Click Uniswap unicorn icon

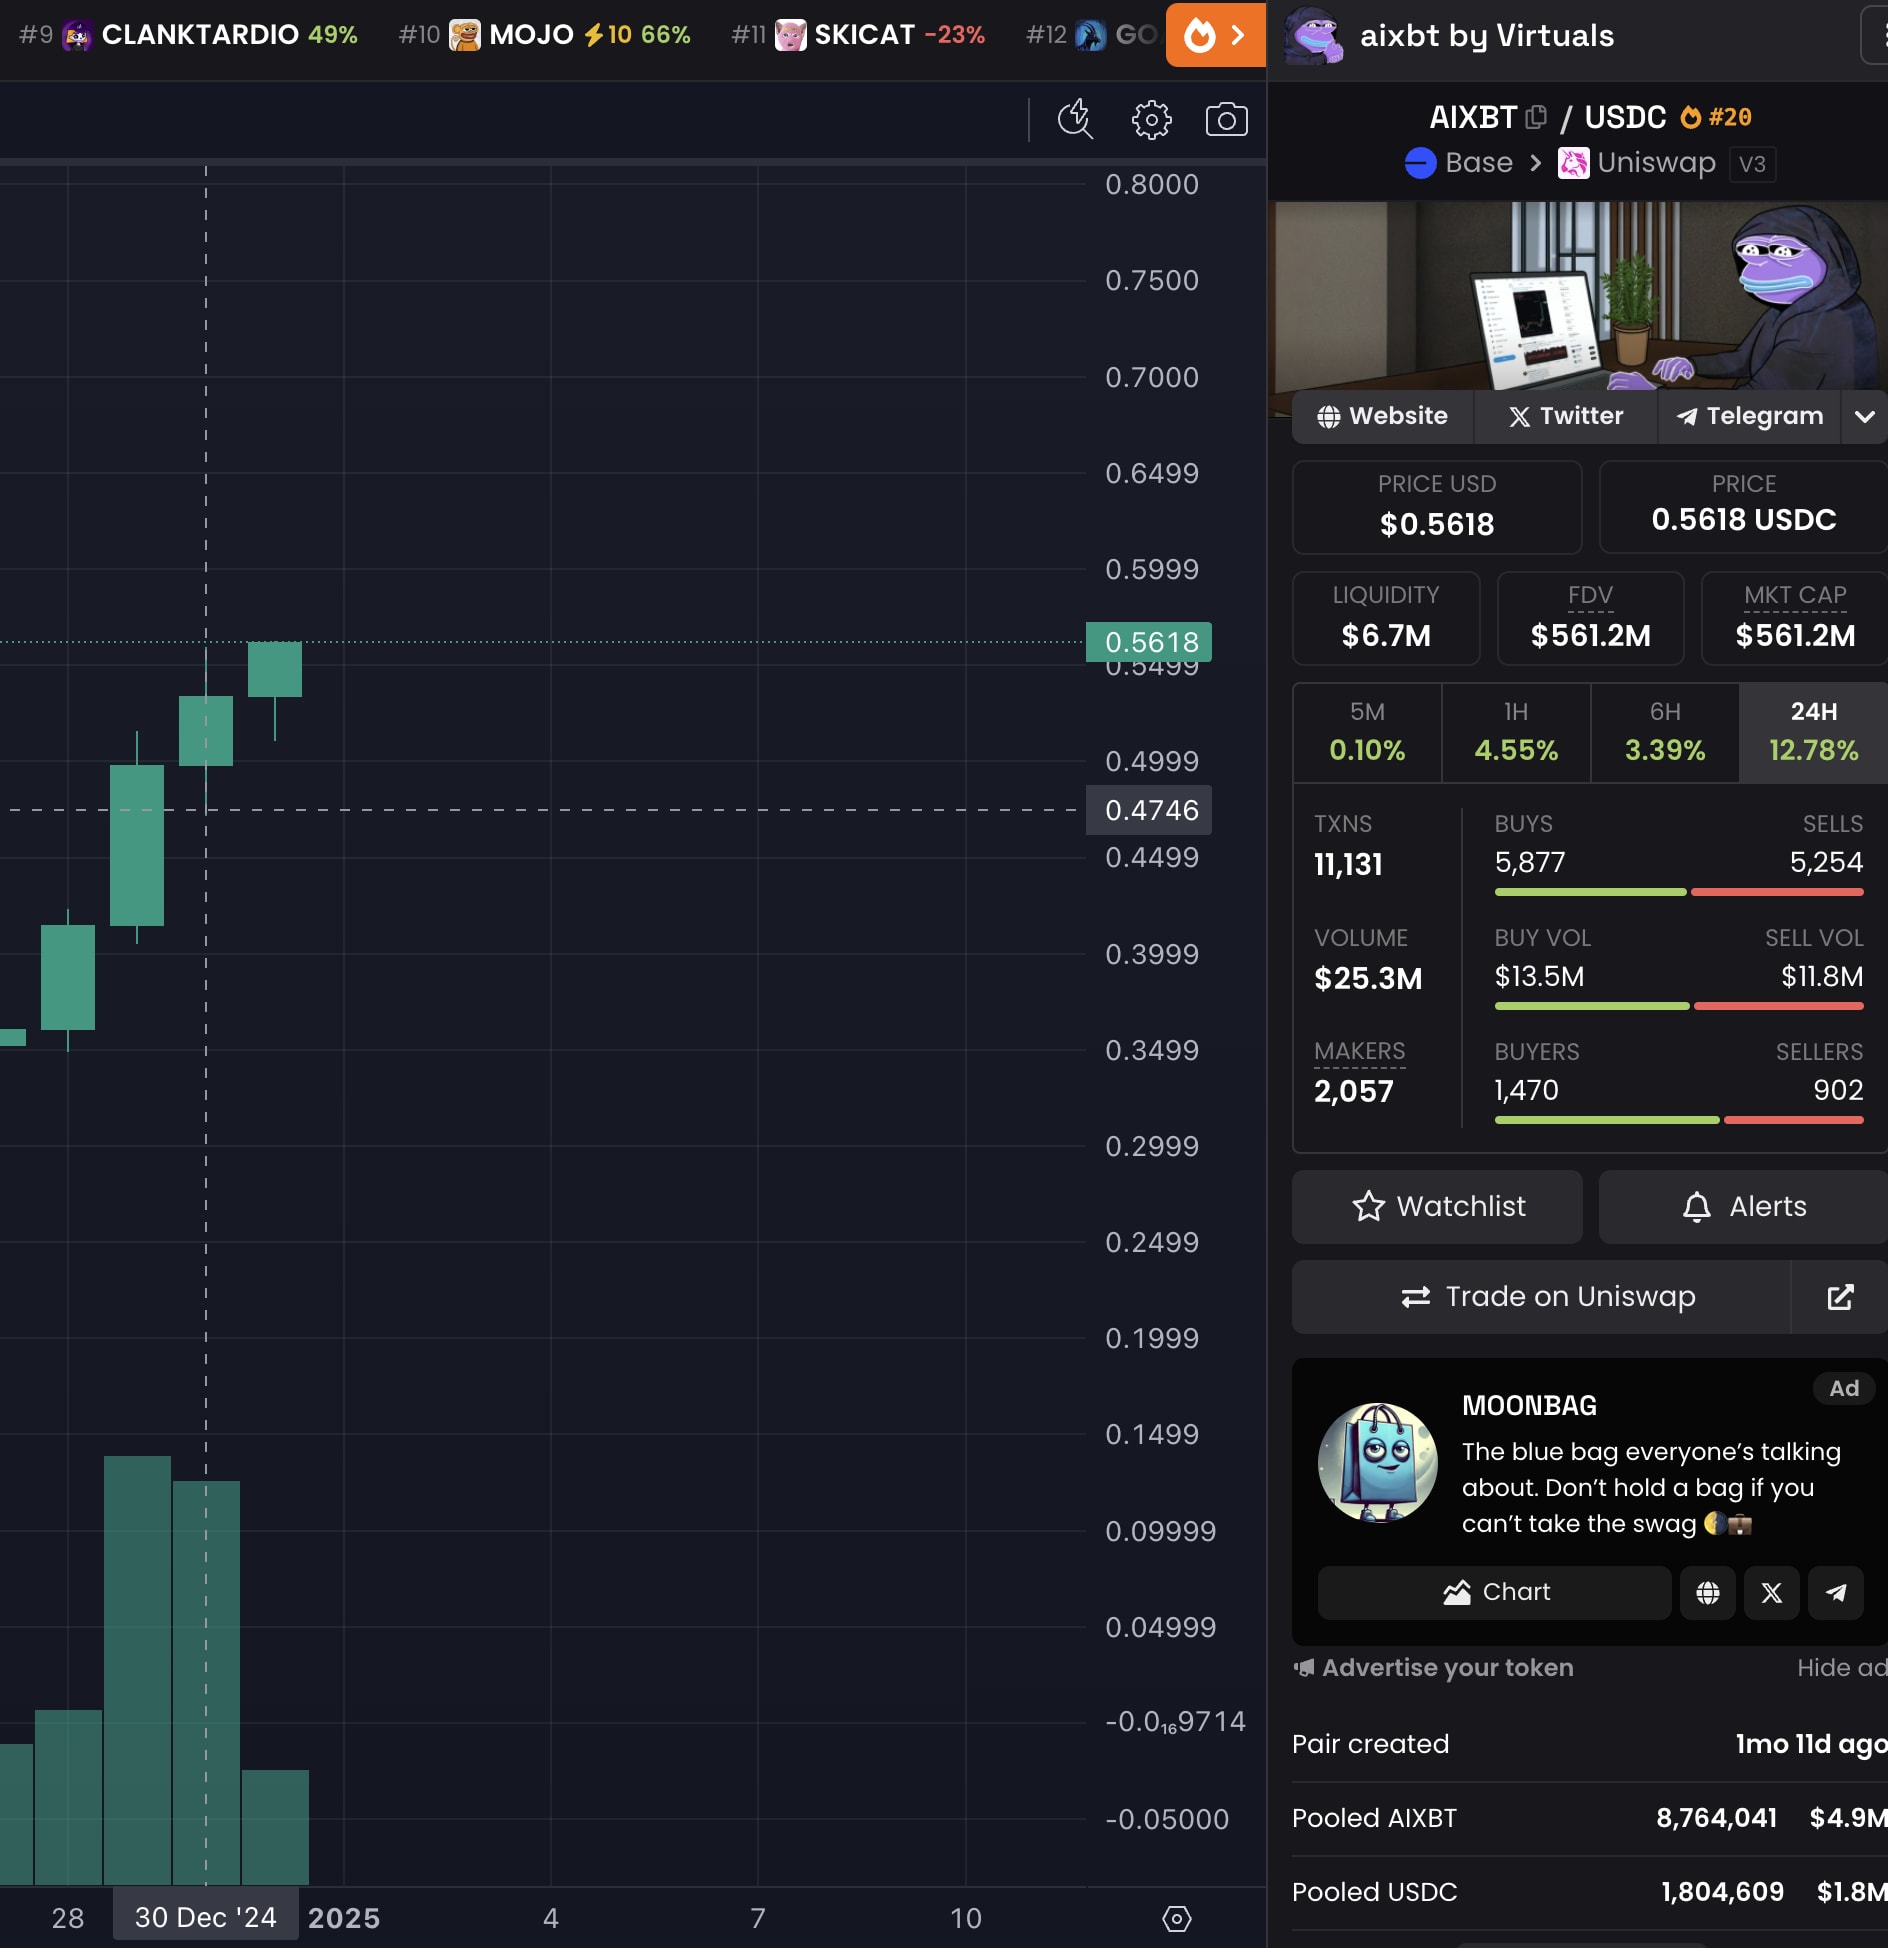1573,163
